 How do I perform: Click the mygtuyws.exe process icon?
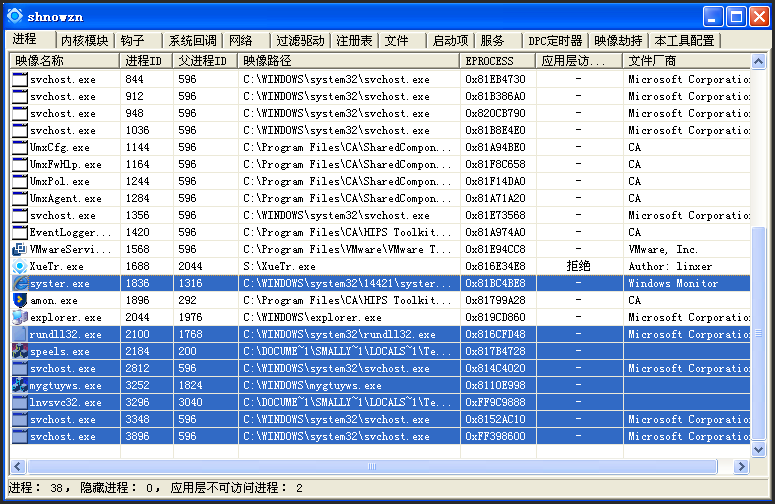tap(20, 385)
